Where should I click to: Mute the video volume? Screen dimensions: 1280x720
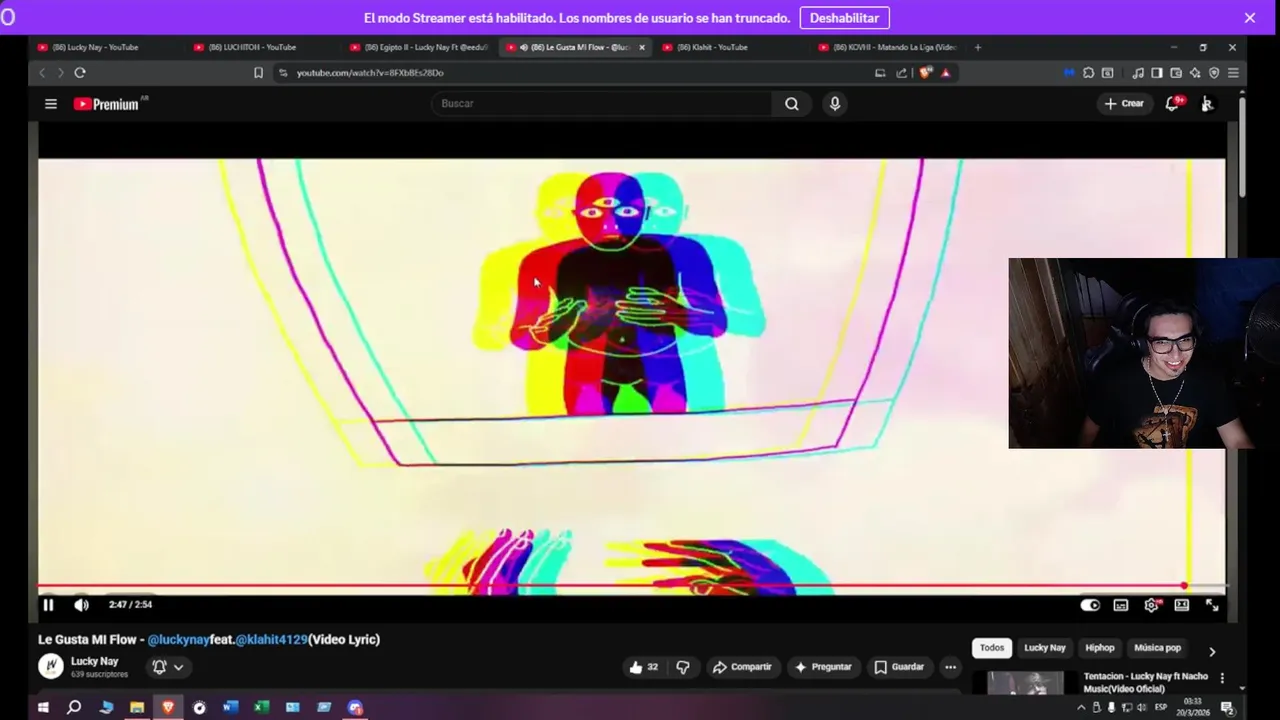click(81, 605)
